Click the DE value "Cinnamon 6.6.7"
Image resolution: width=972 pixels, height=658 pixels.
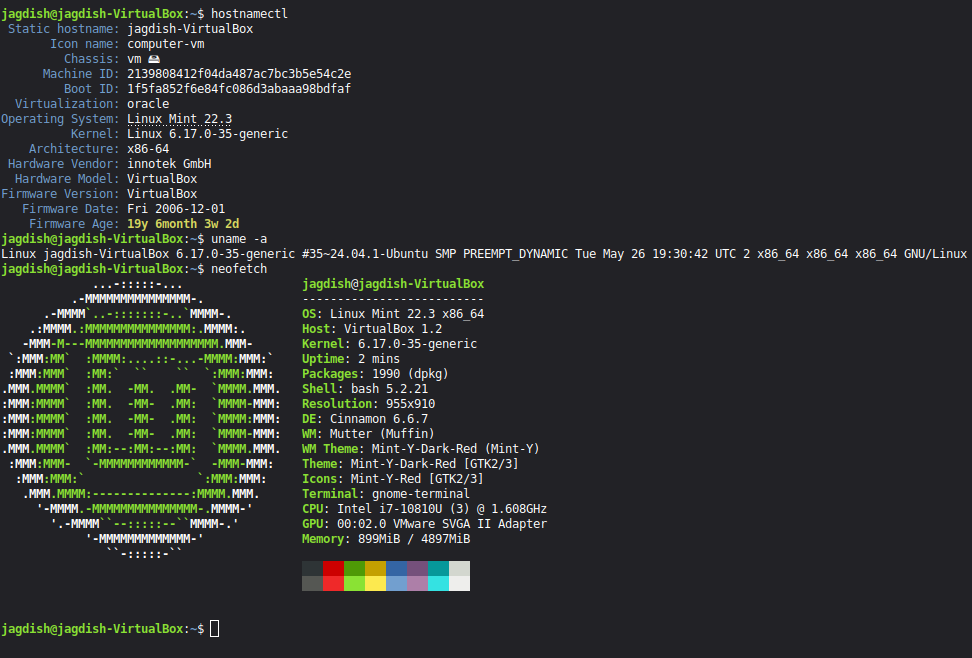pyautogui.click(x=379, y=419)
